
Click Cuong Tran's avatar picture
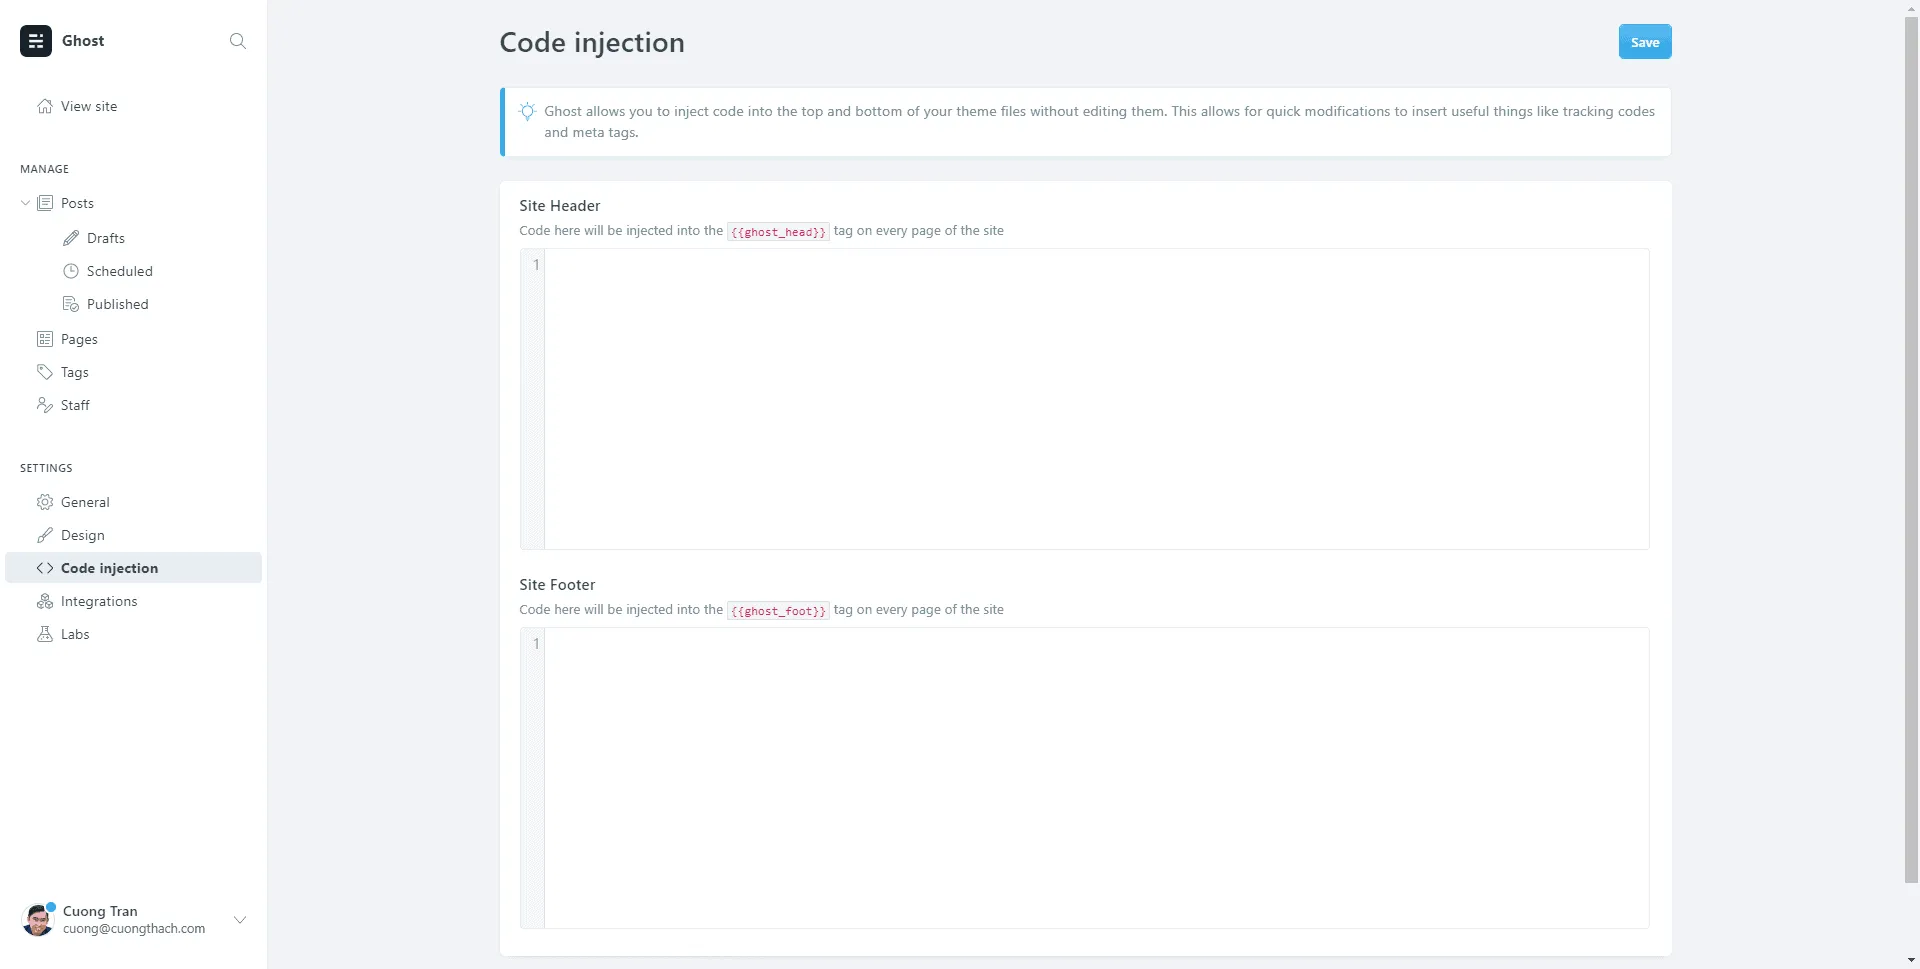pos(38,919)
